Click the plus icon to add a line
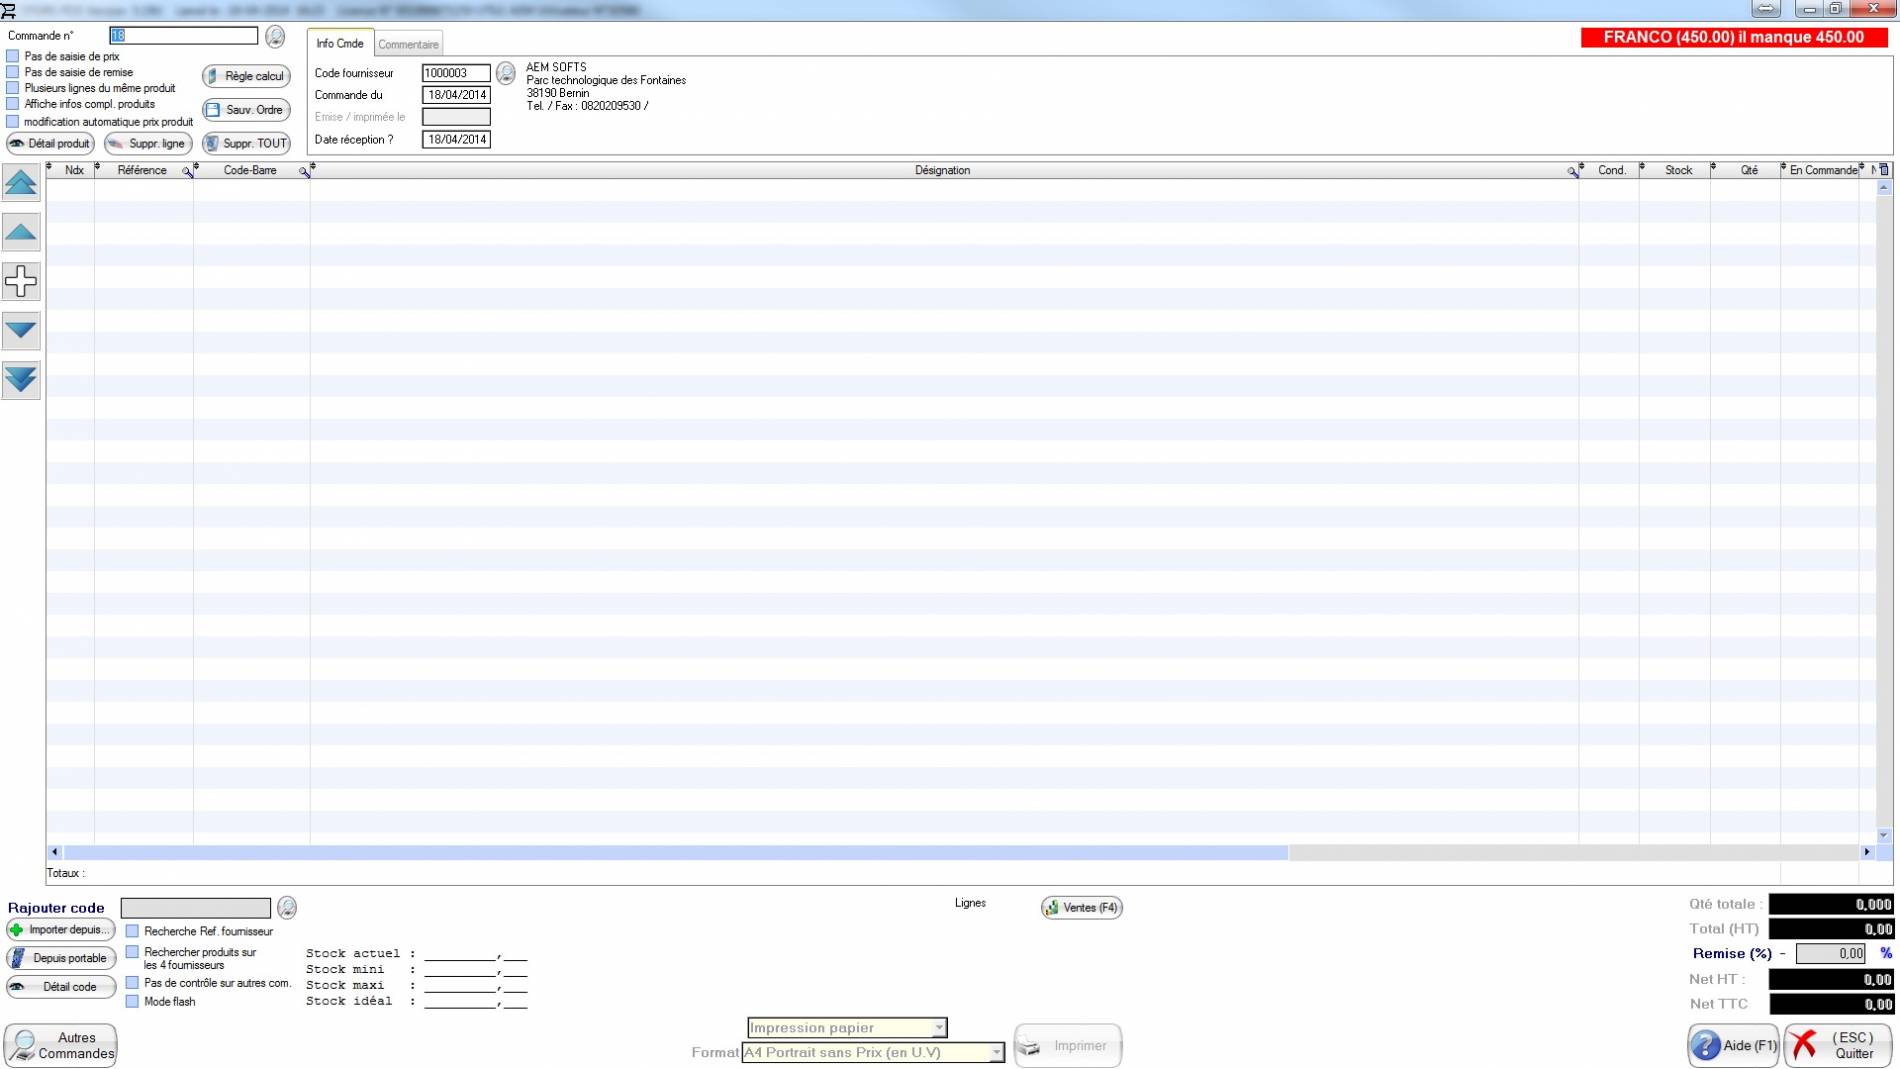Viewport: 1900px width, 1069px height. coord(21,281)
